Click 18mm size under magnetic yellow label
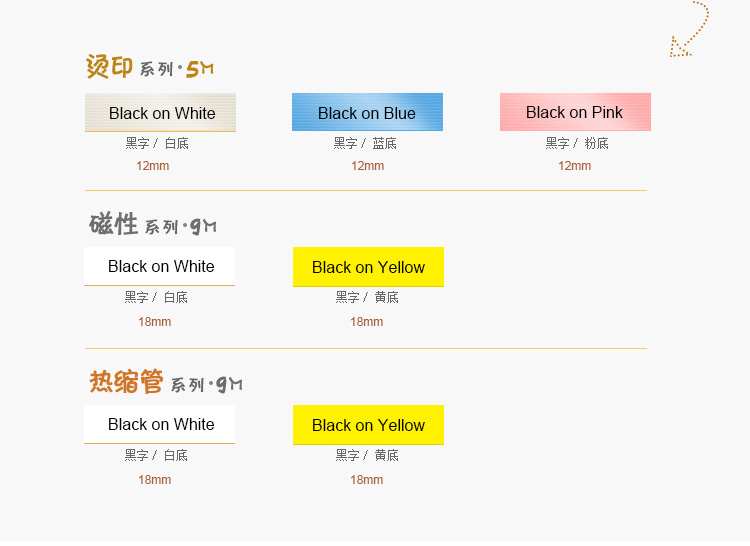Image resolution: width=750 pixels, height=546 pixels. click(366, 322)
